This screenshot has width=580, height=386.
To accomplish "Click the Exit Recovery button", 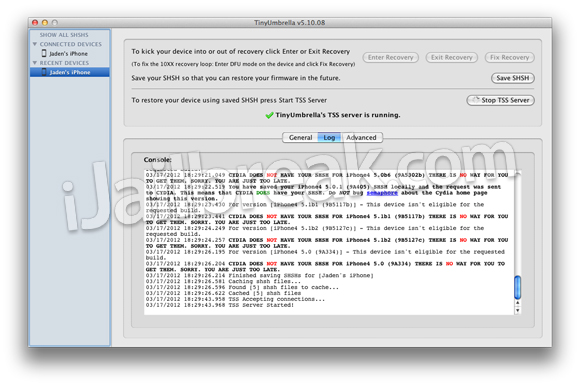I will pos(451,57).
